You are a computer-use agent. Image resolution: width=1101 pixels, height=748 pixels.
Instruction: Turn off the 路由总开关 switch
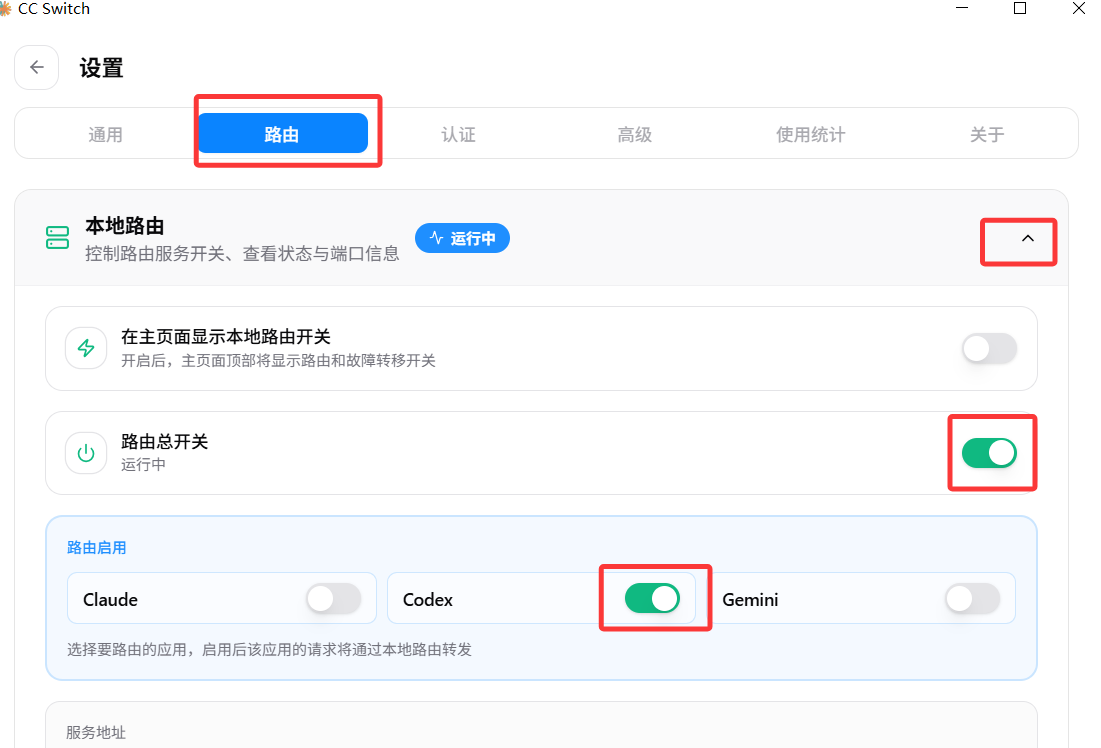pyautogui.click(x=989, y=453)
